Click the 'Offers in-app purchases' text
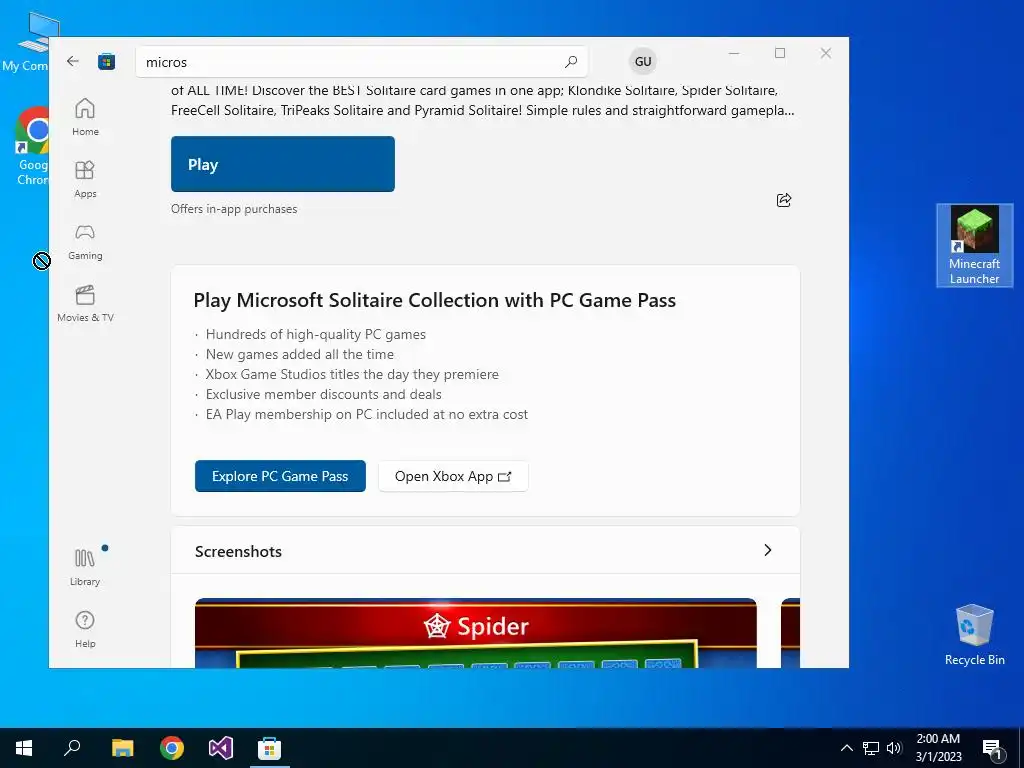 (234, 209)
